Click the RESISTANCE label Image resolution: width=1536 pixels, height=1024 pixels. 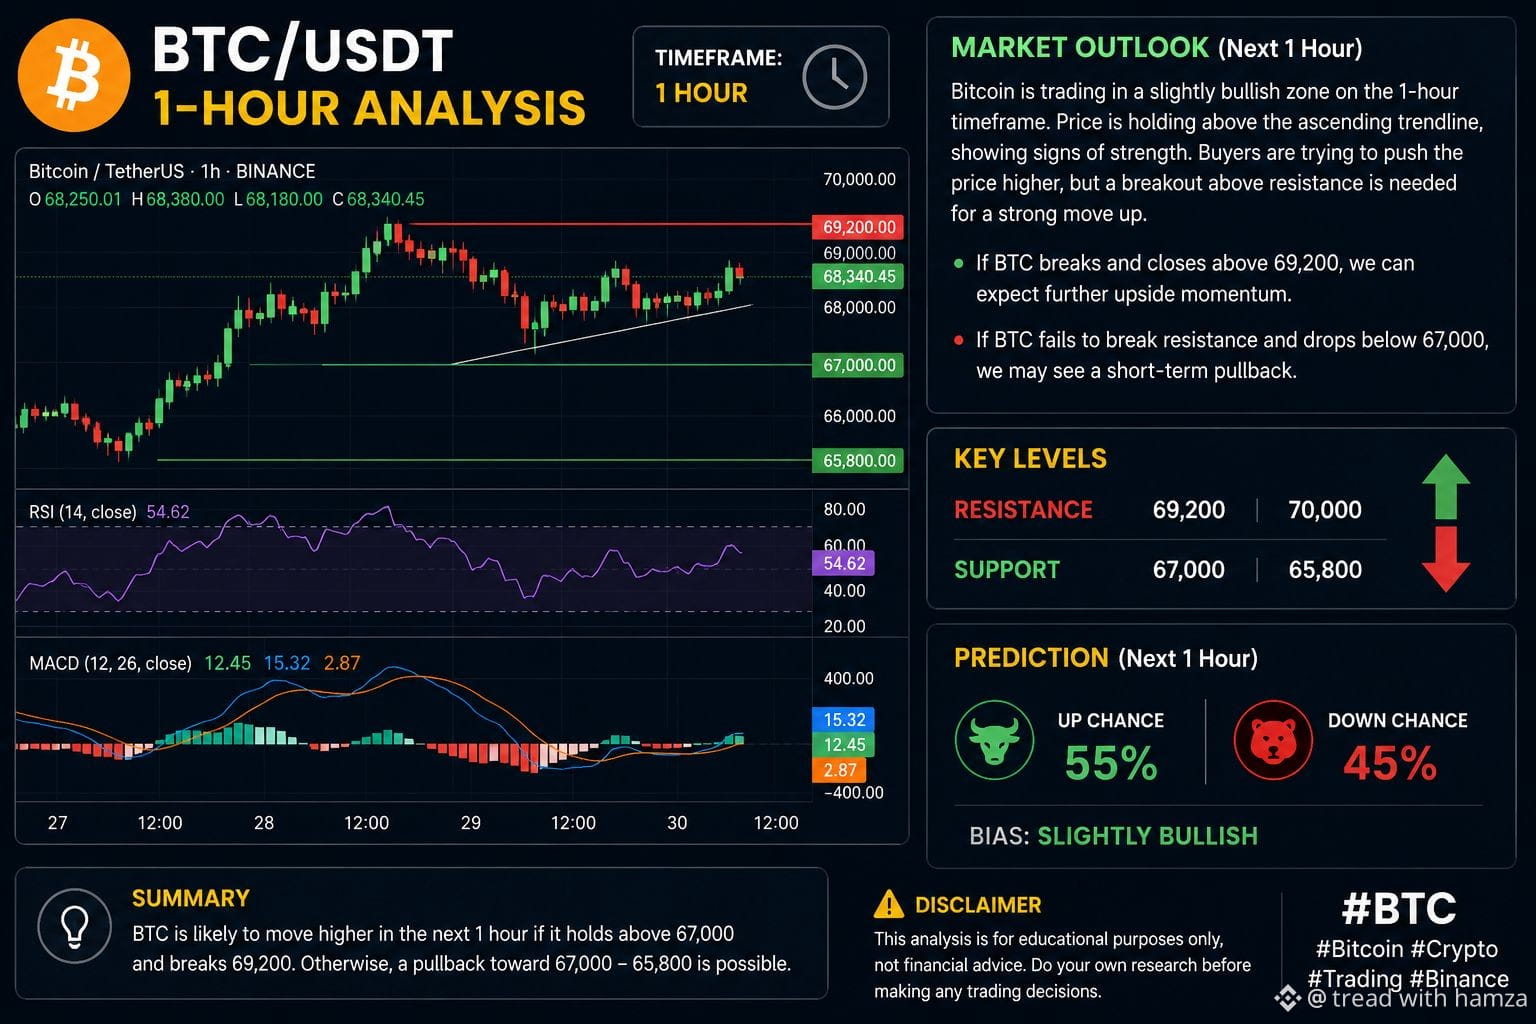1023,510
